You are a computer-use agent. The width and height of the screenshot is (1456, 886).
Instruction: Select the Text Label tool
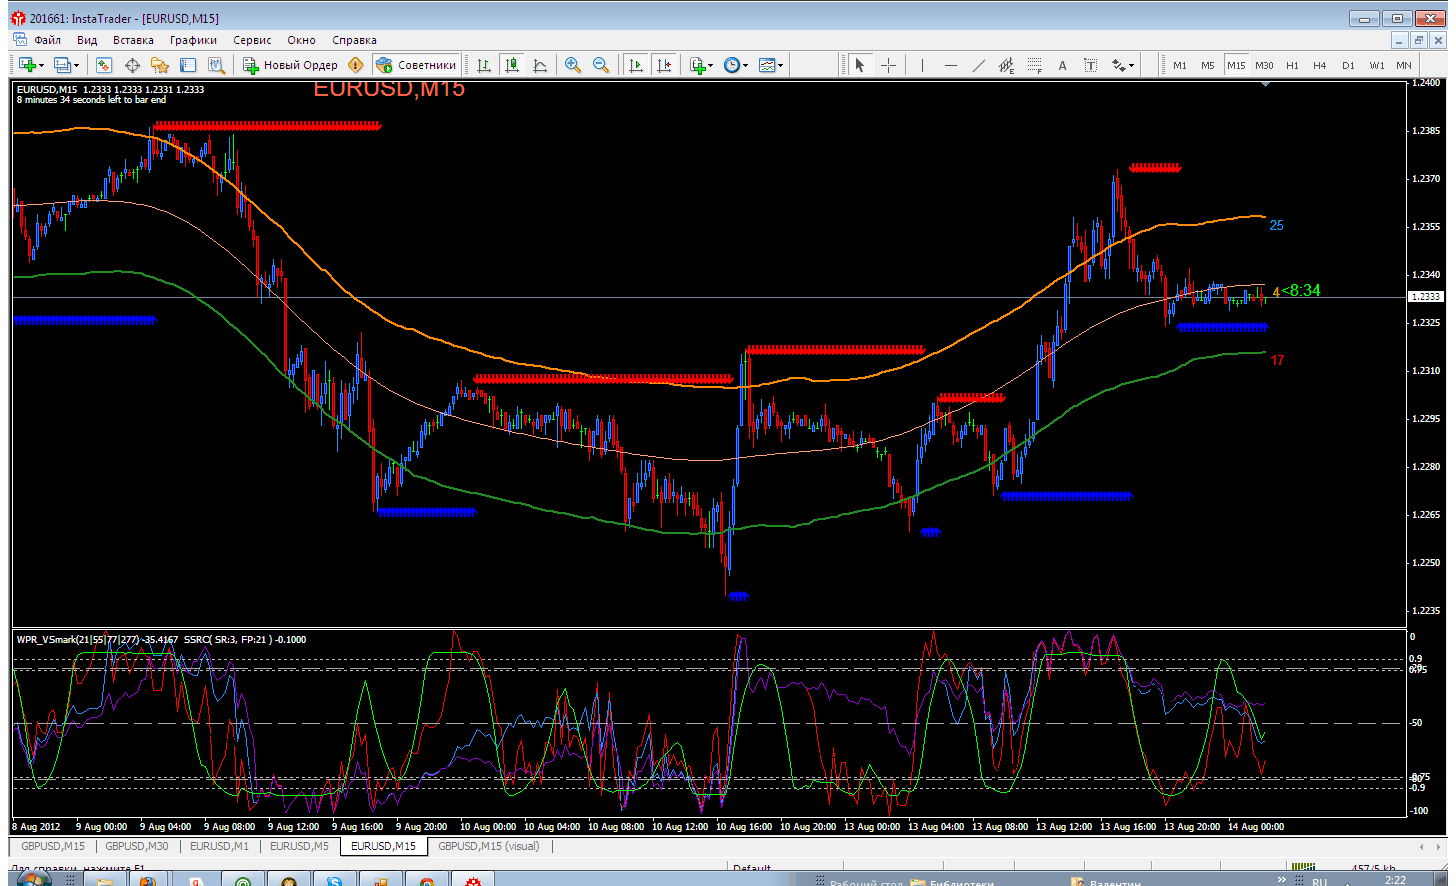[1090, 65]
